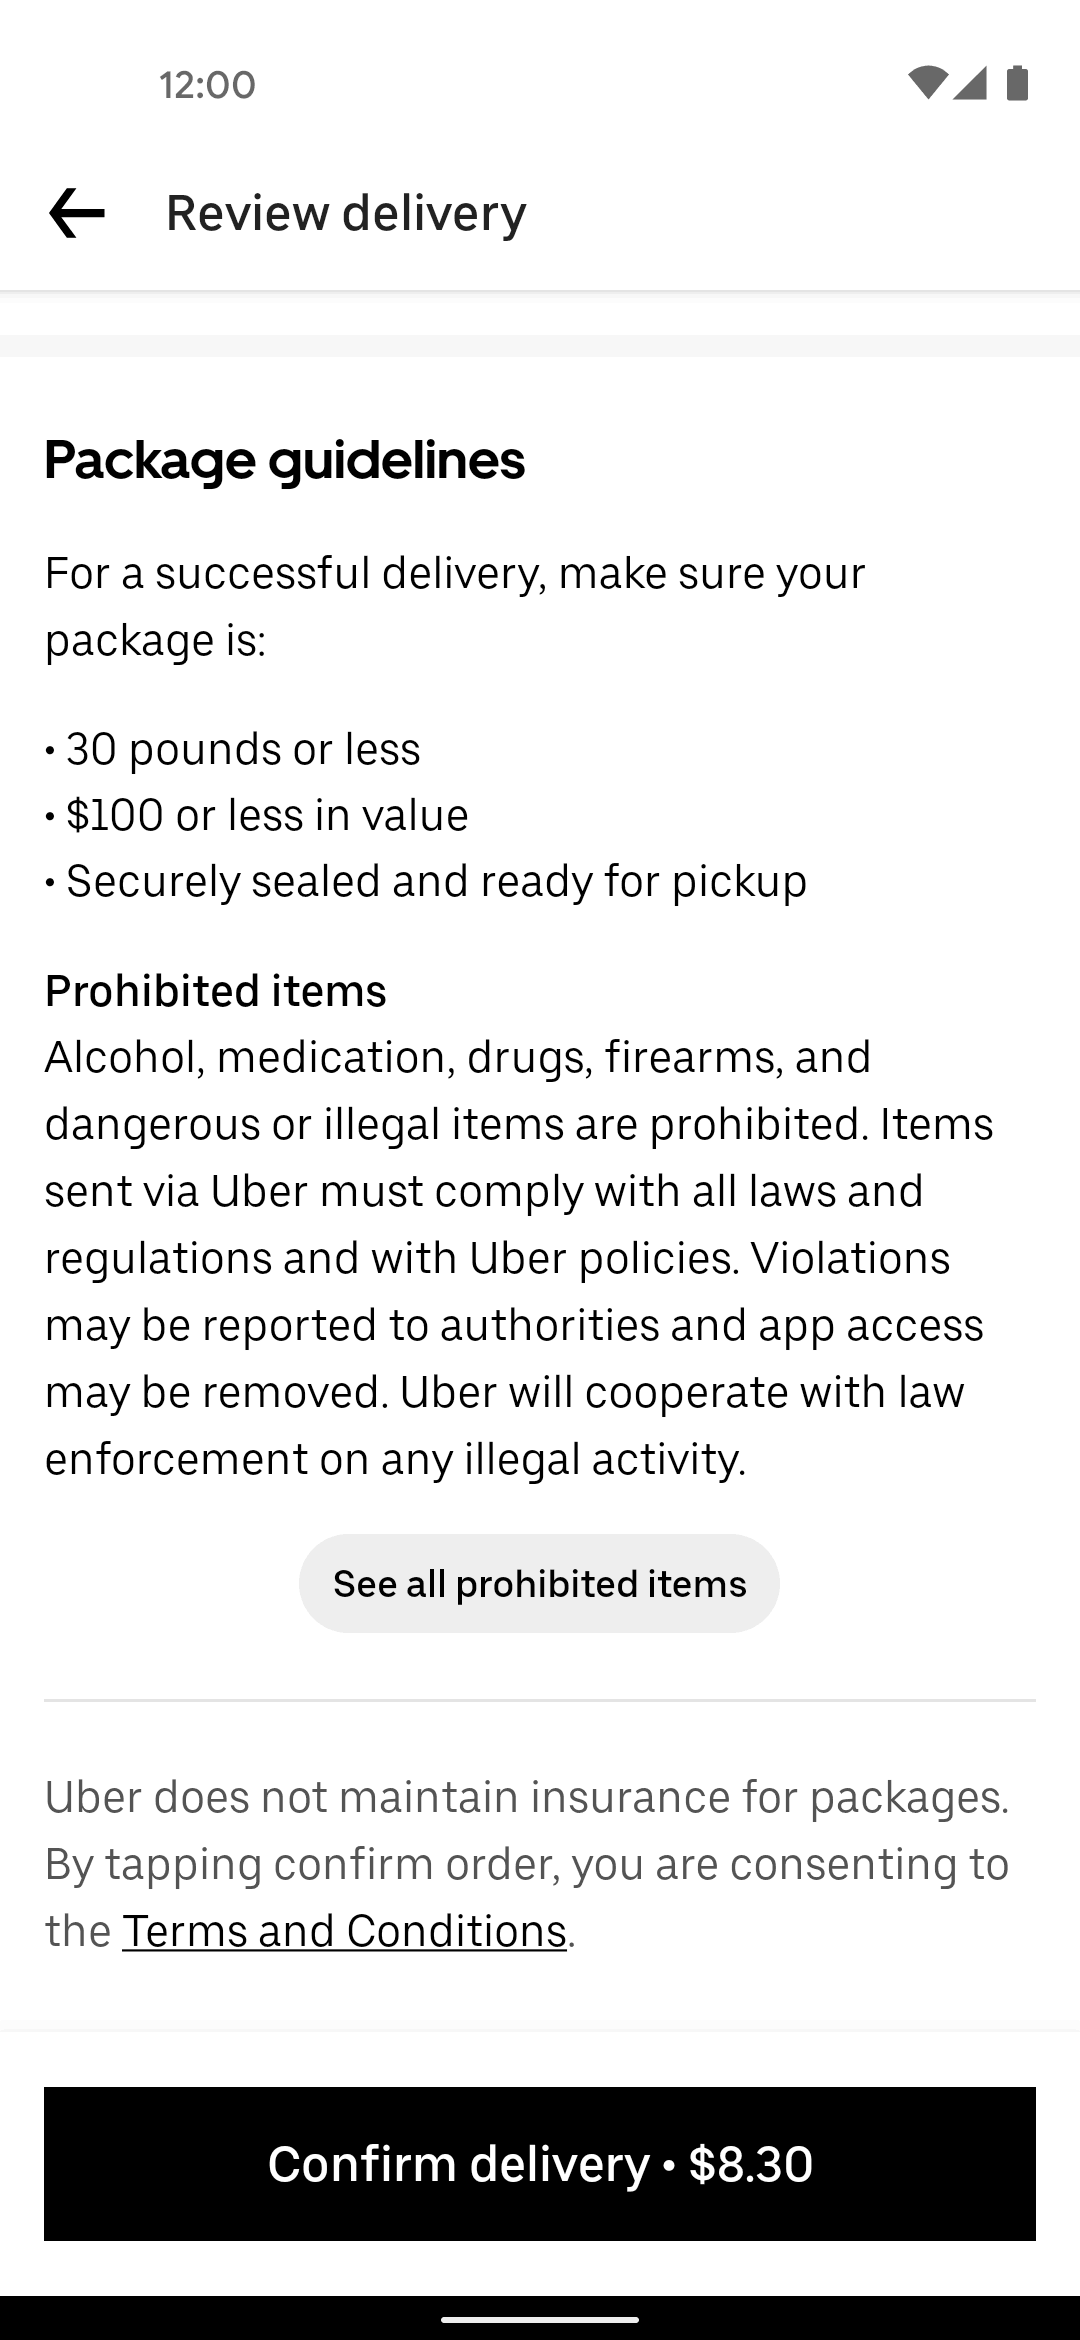1080x2340 pixels.
Task: Open the Terms and Conditions link
Action: click(x=345, y=1931)
